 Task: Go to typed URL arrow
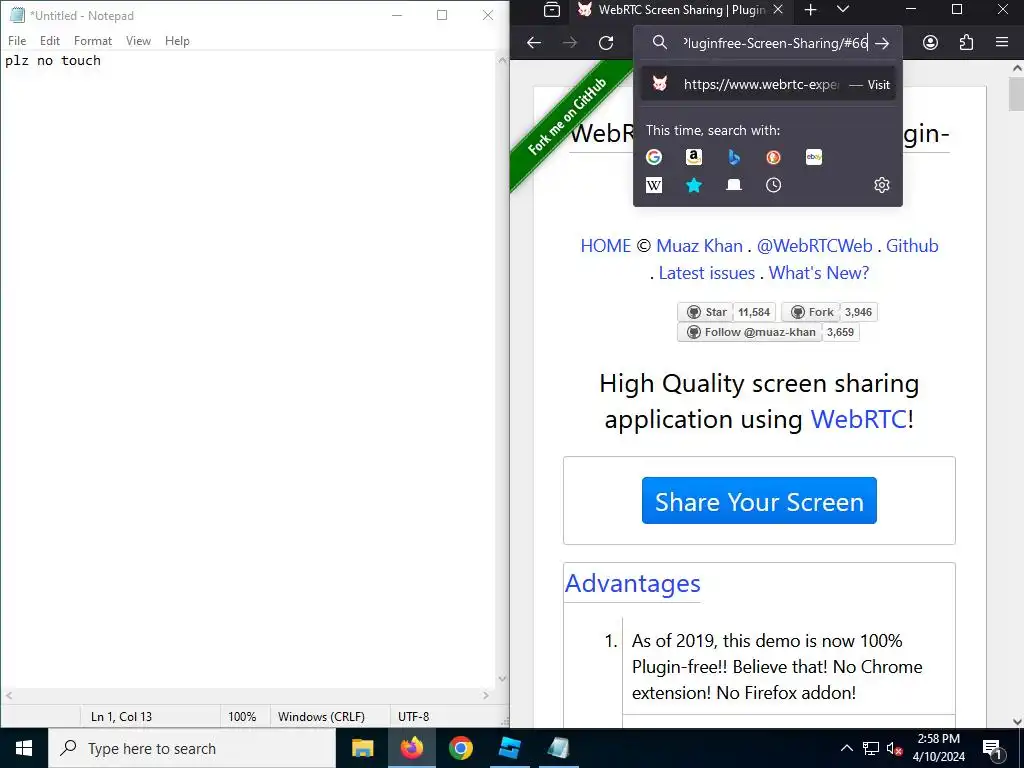pyautogui.click(x=882, y=43)
